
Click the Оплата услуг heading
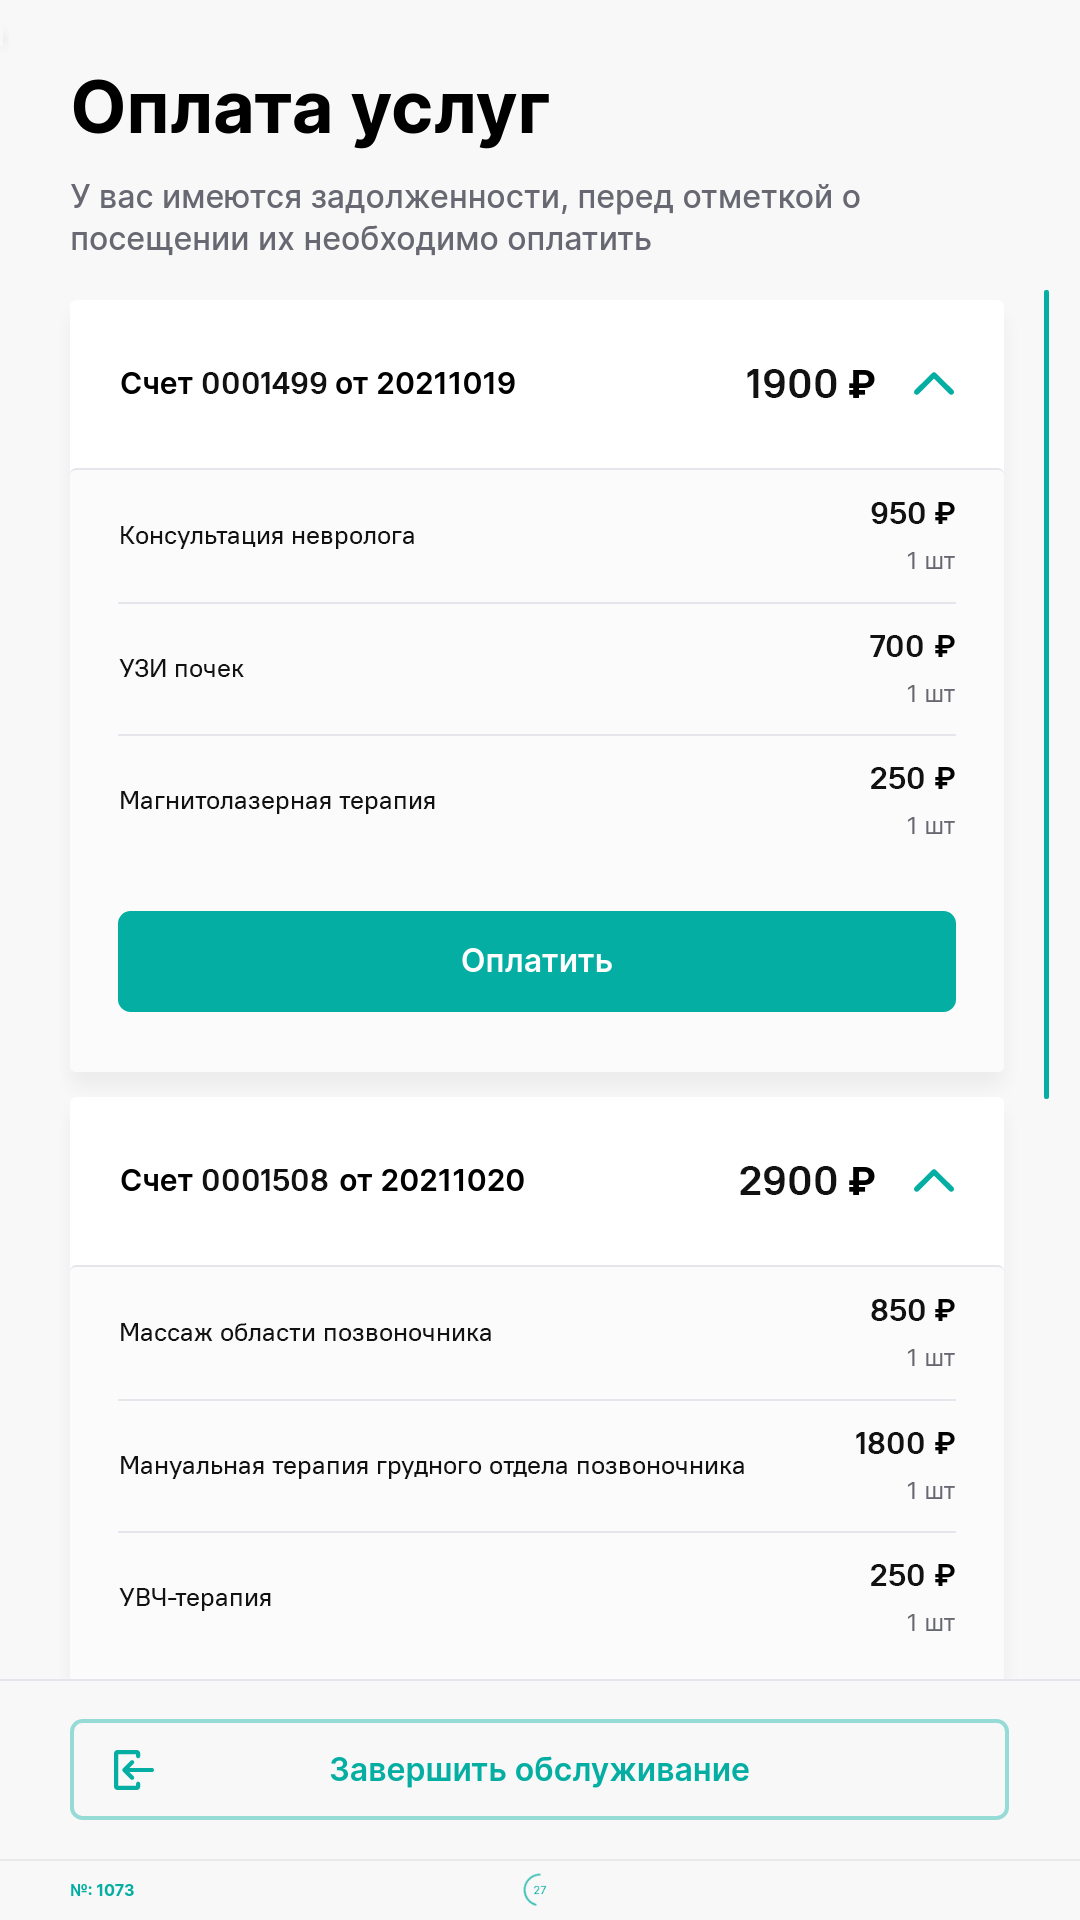click(x=311, y=108)
